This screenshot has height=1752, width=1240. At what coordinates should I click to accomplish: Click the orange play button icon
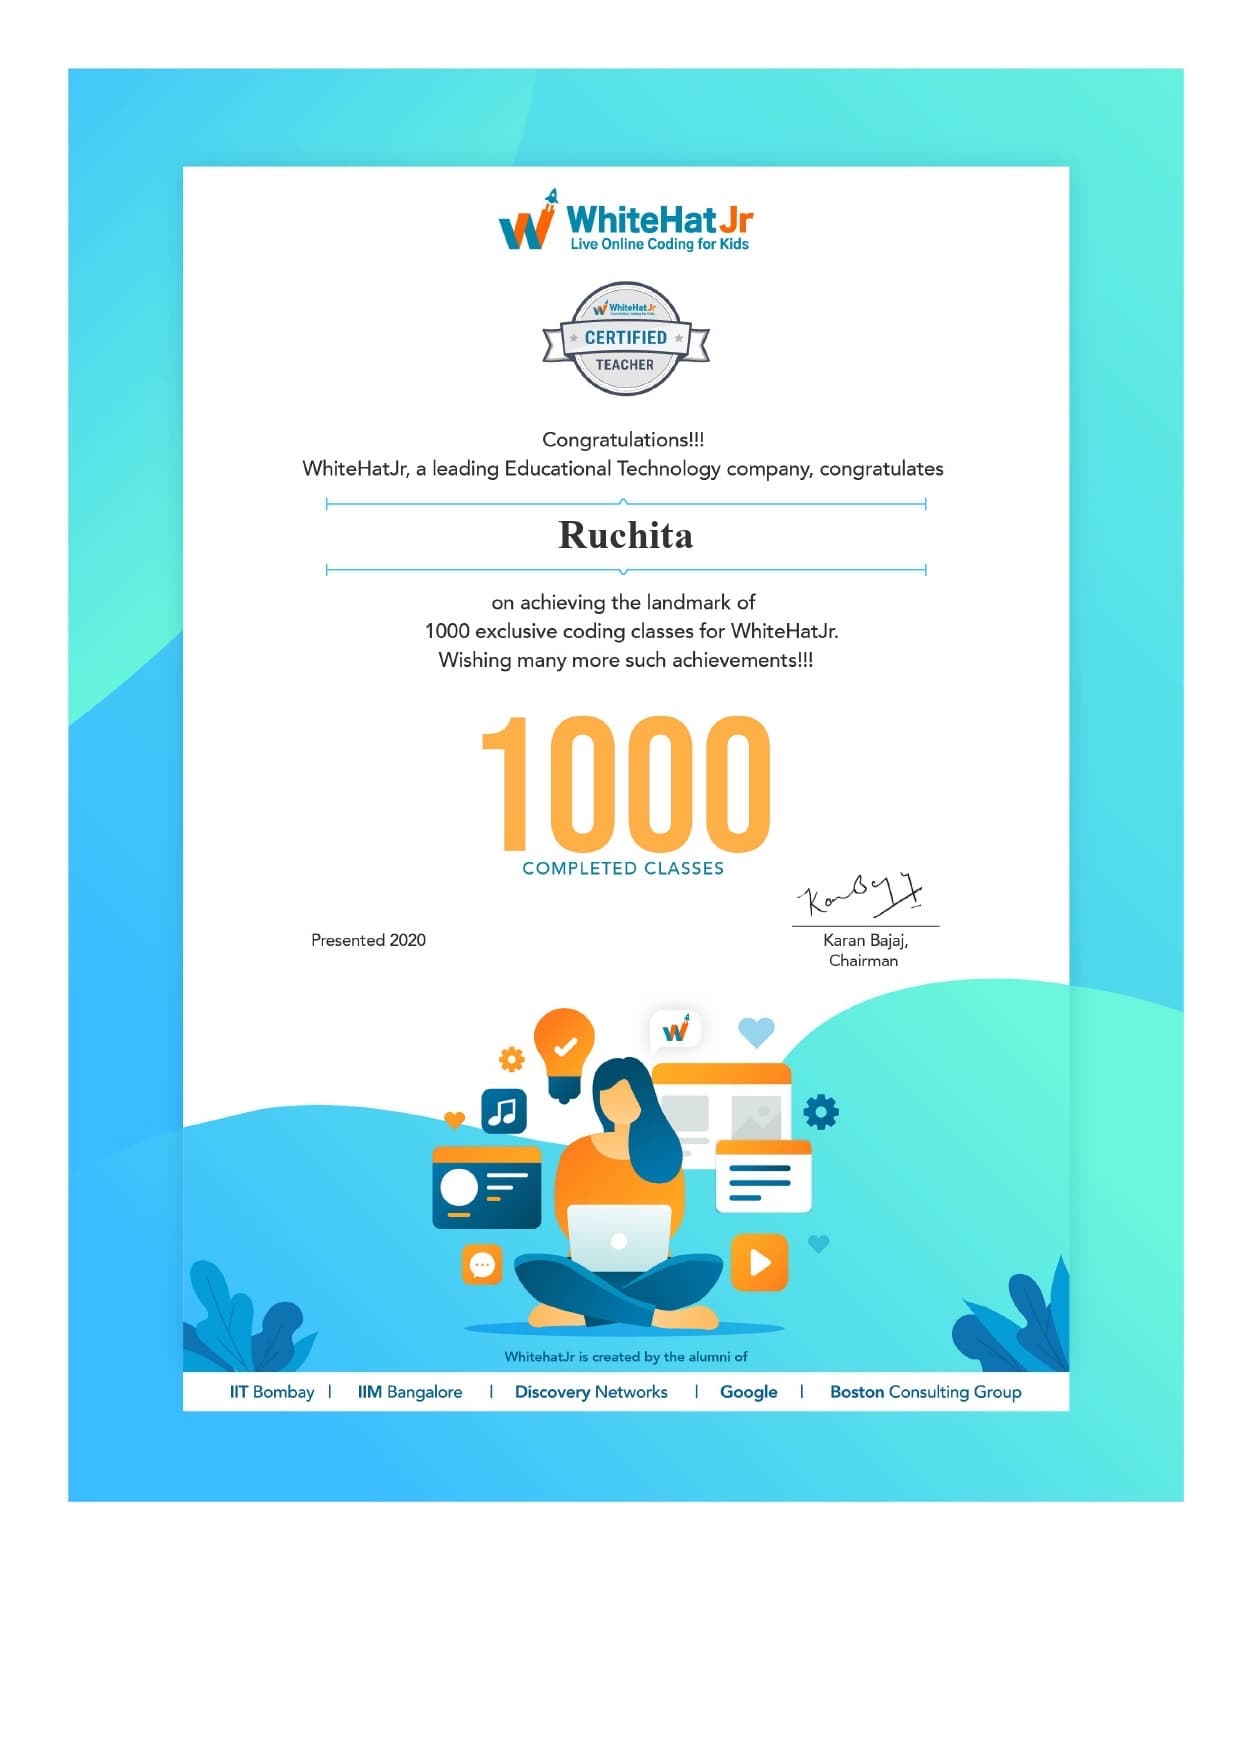pyautogui.click(x=759, y=1262)
